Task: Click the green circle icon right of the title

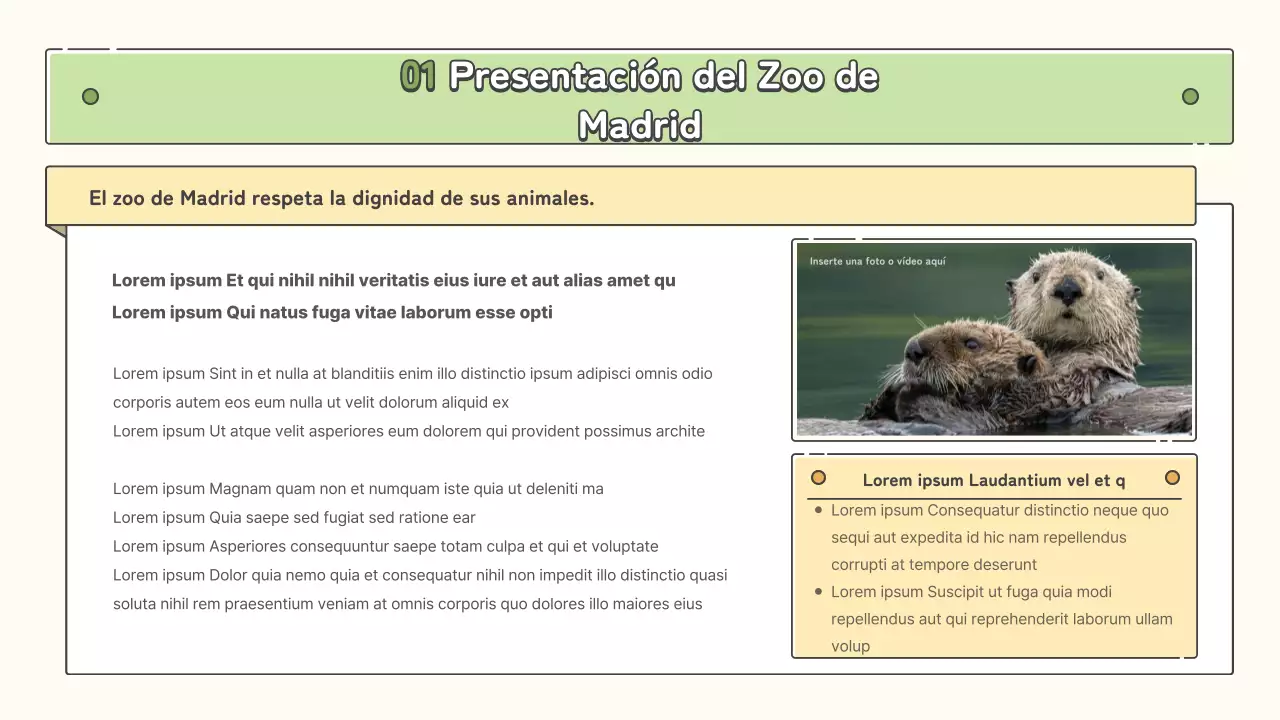Action: click(x=1190, y=96)
